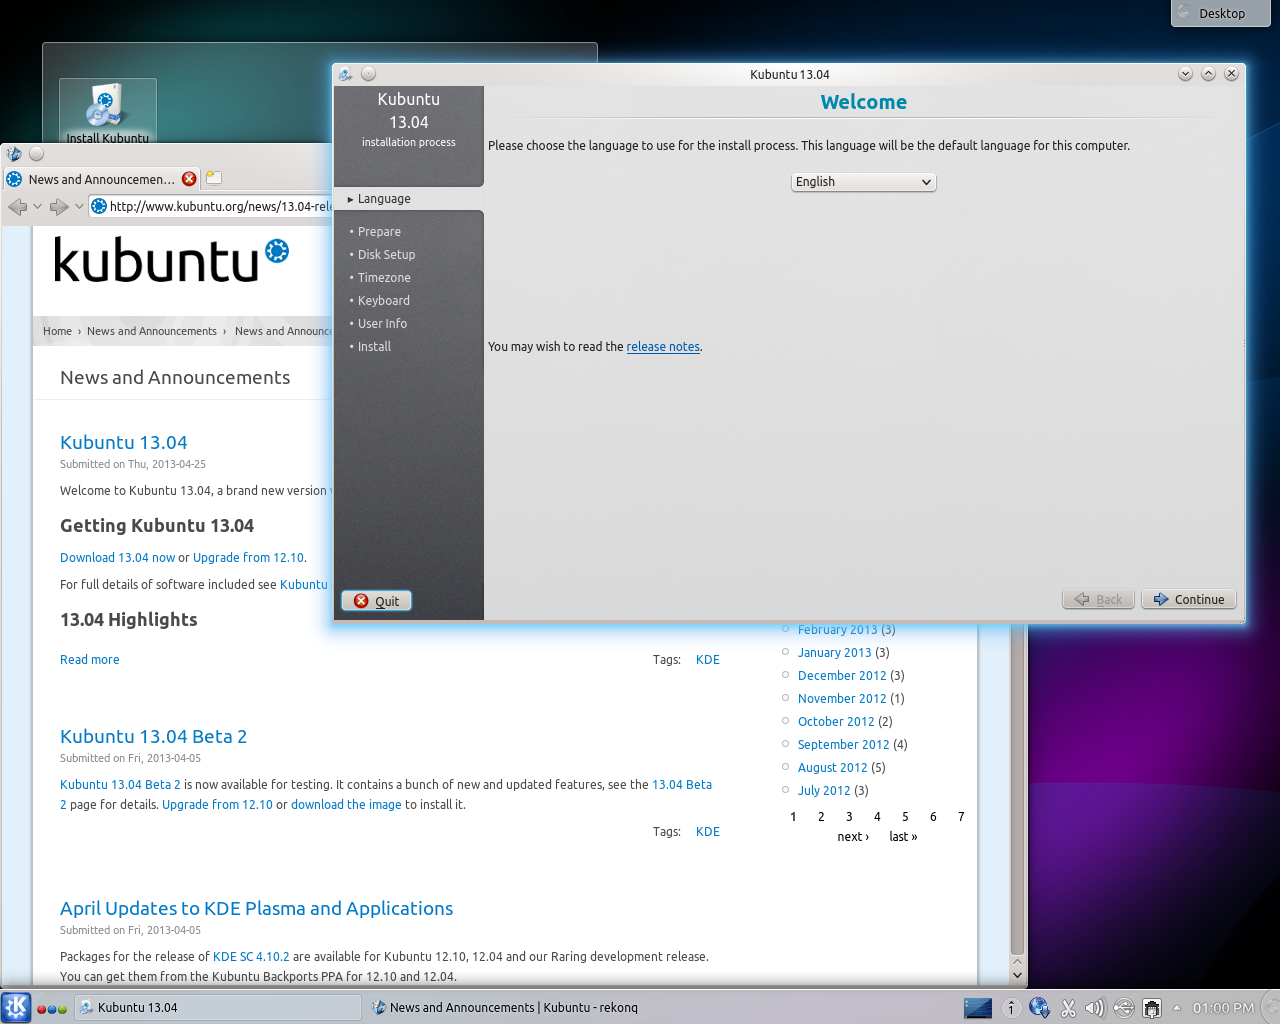Image resolution: width=1280 pixels, height=1024 pixels.
Task: Open the software updates globe tray icon
Action: click(x=1039, y=1008)
